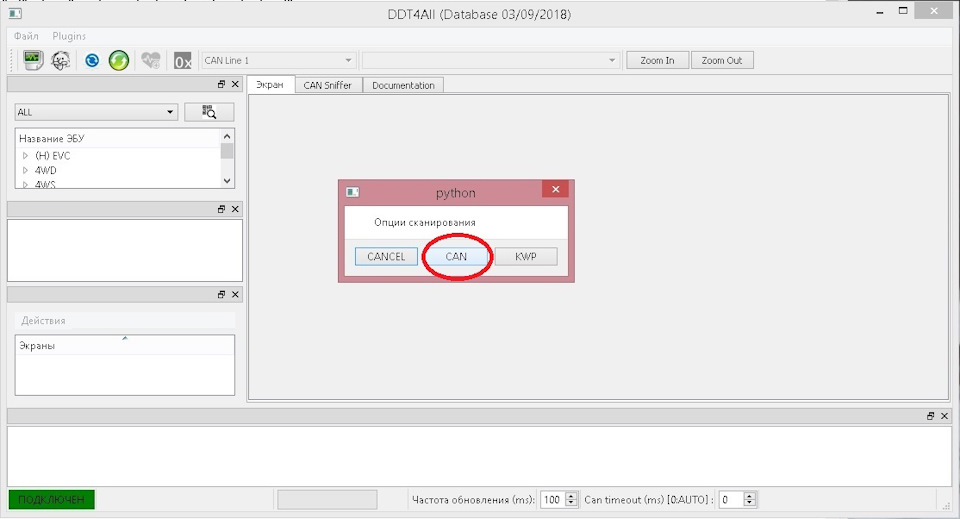
Task: Switch to the Documentation tab
Action: click(403, 85)
